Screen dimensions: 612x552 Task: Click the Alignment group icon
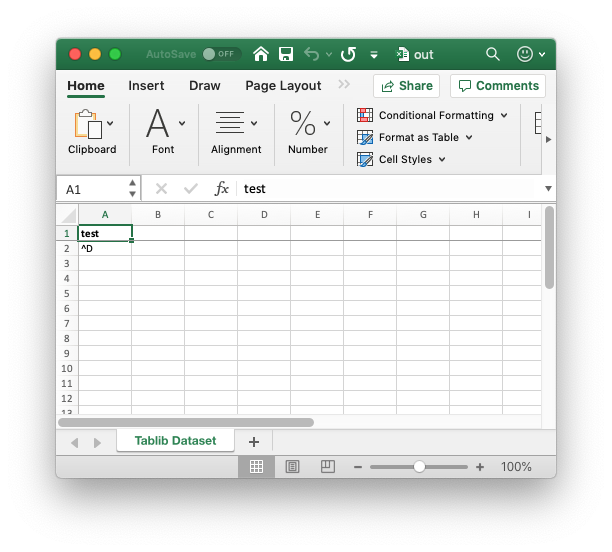230,123
